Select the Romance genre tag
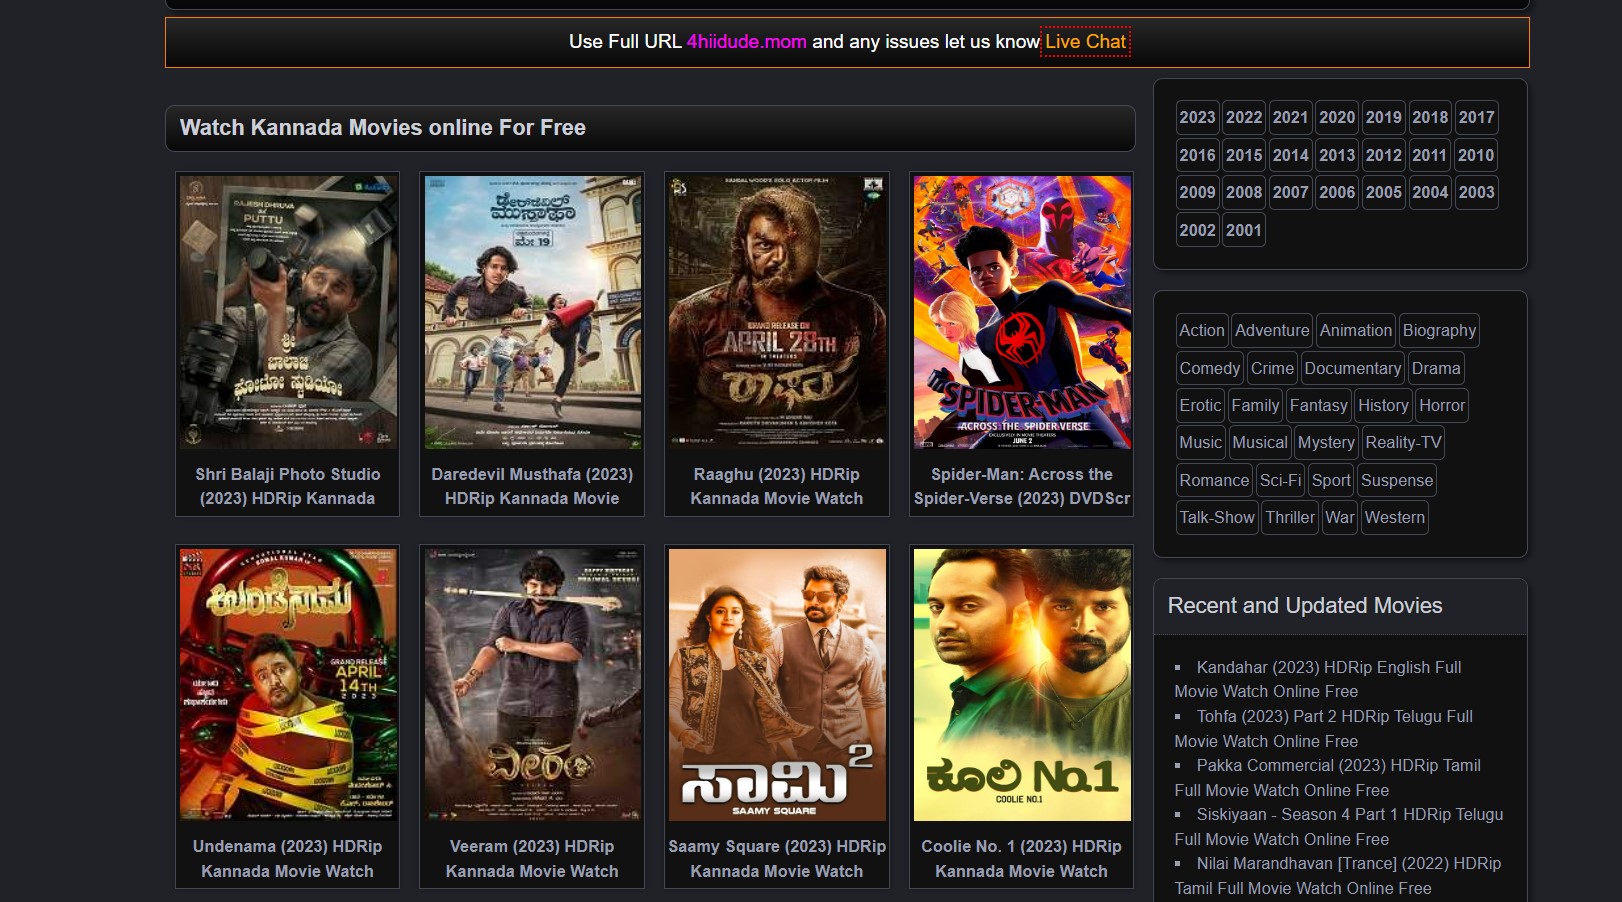 (x=1214, y=480)
